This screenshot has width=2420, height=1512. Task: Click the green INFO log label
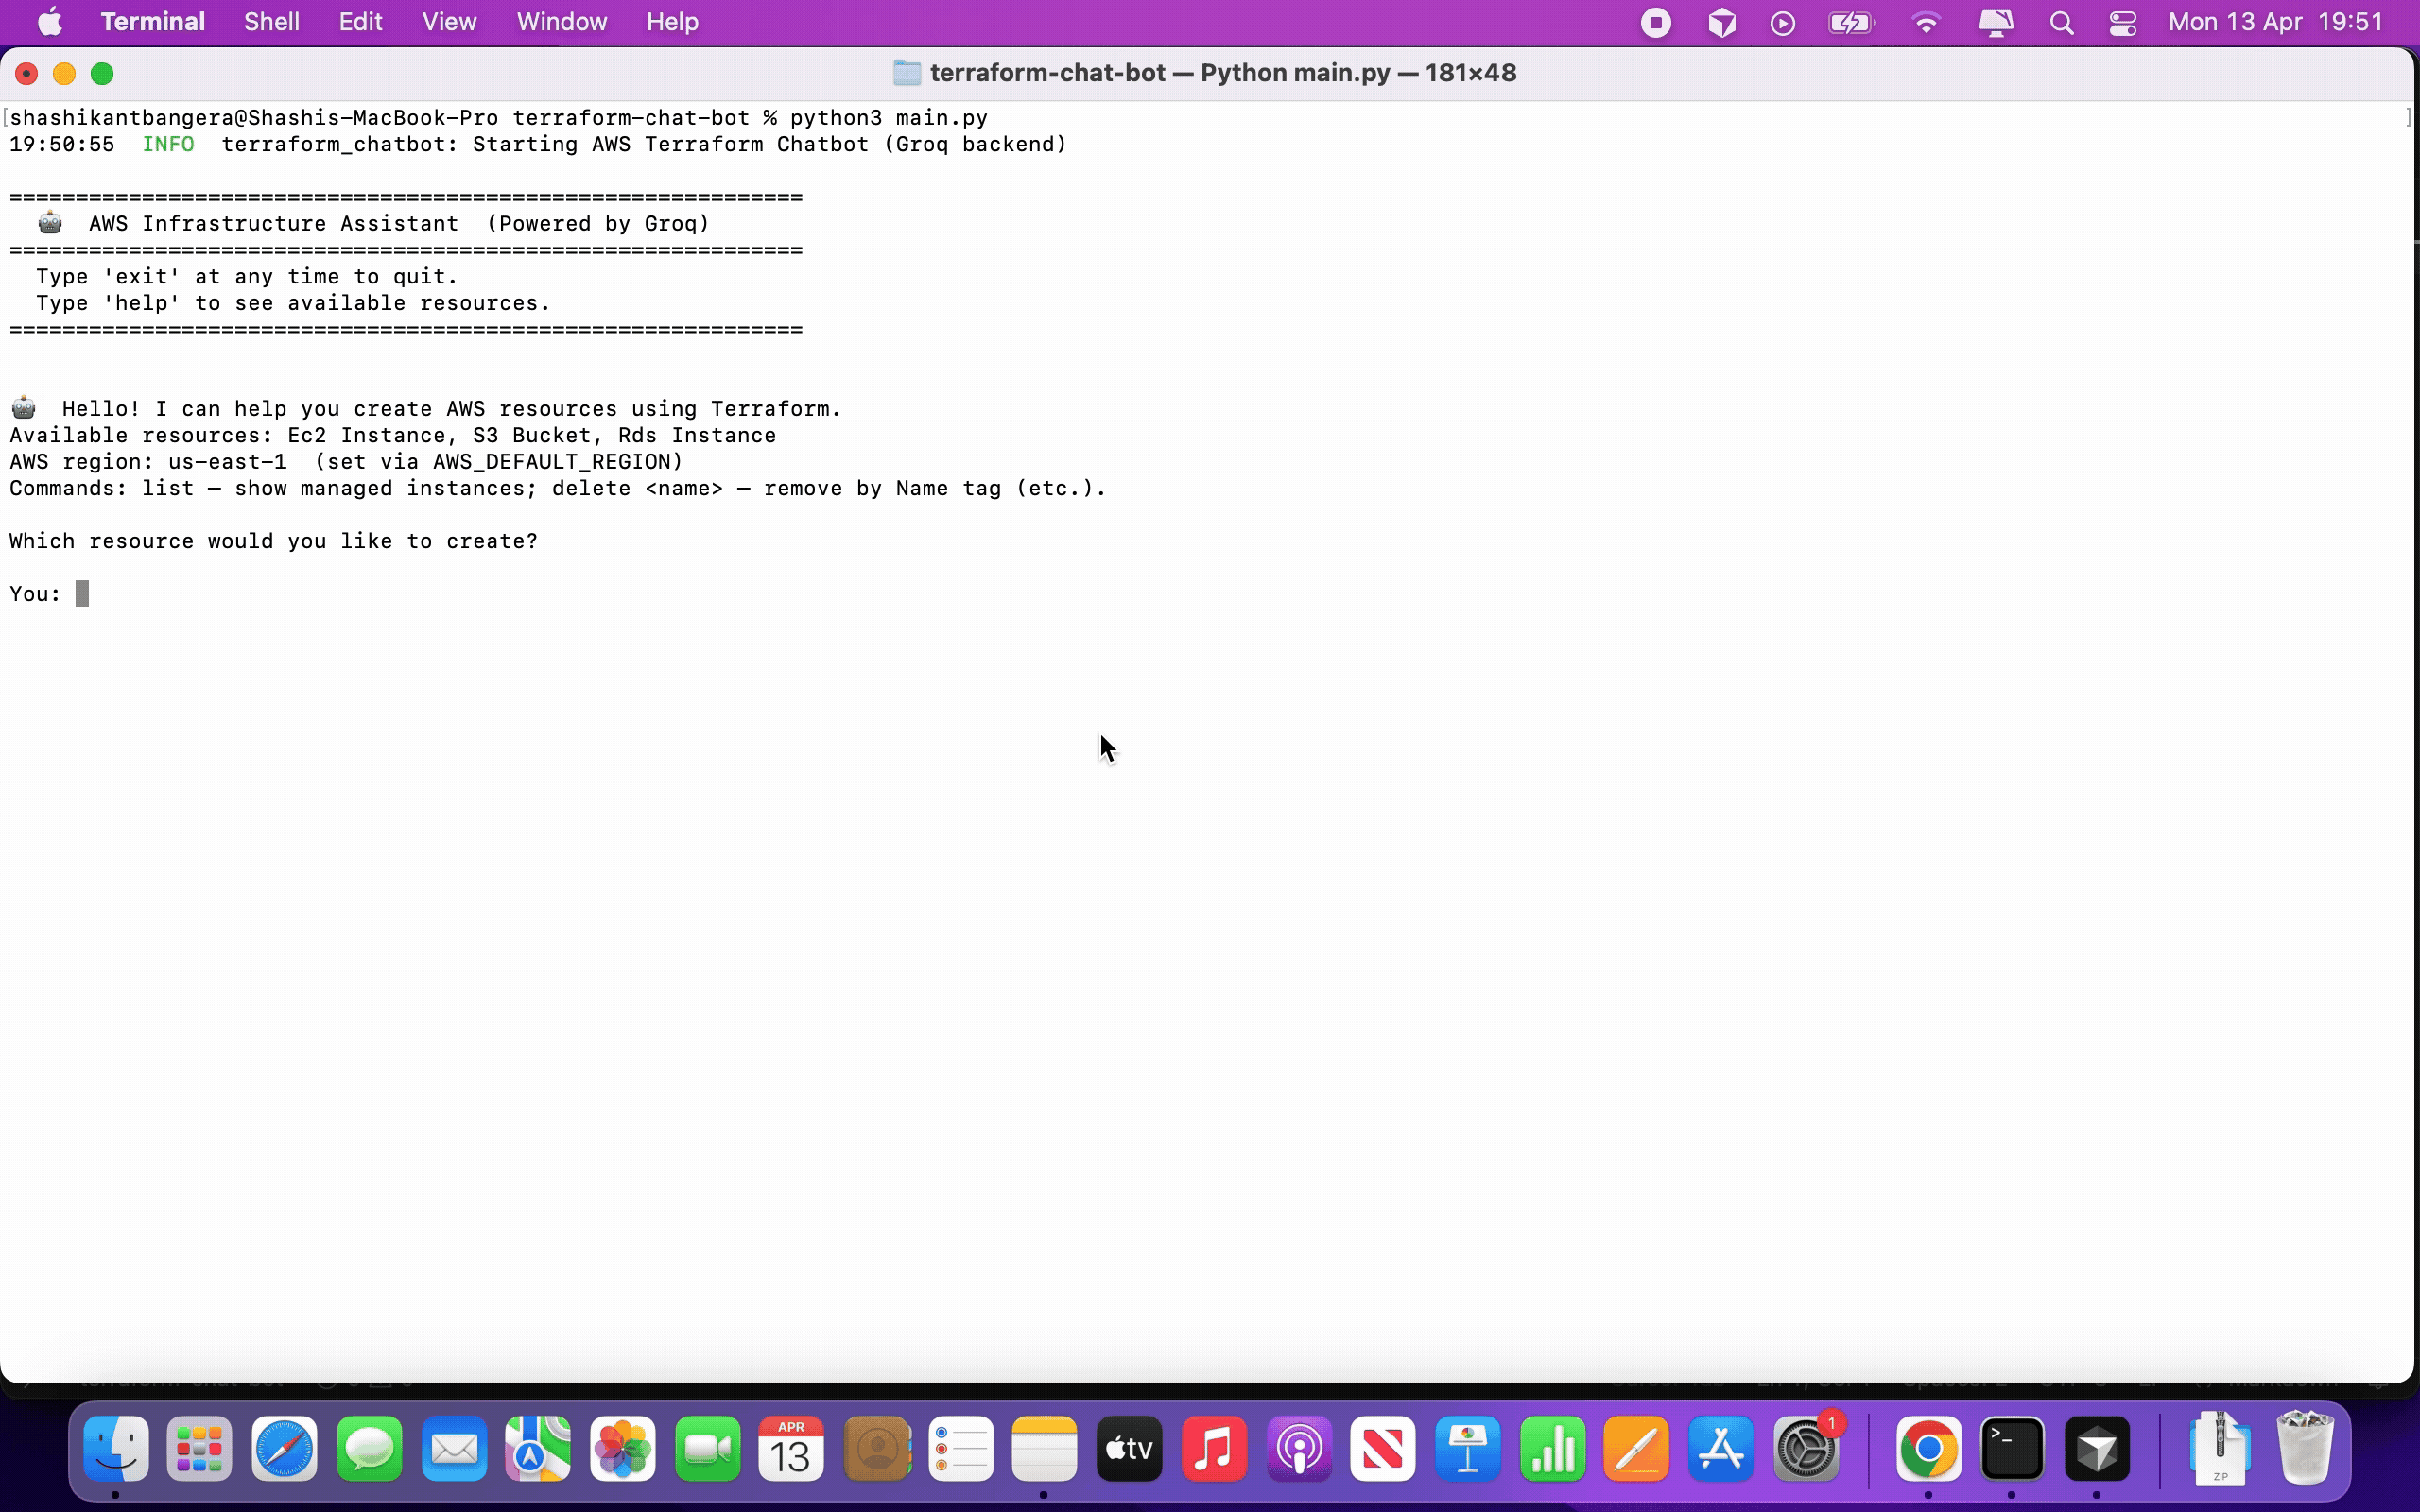[x=168, y=144]
